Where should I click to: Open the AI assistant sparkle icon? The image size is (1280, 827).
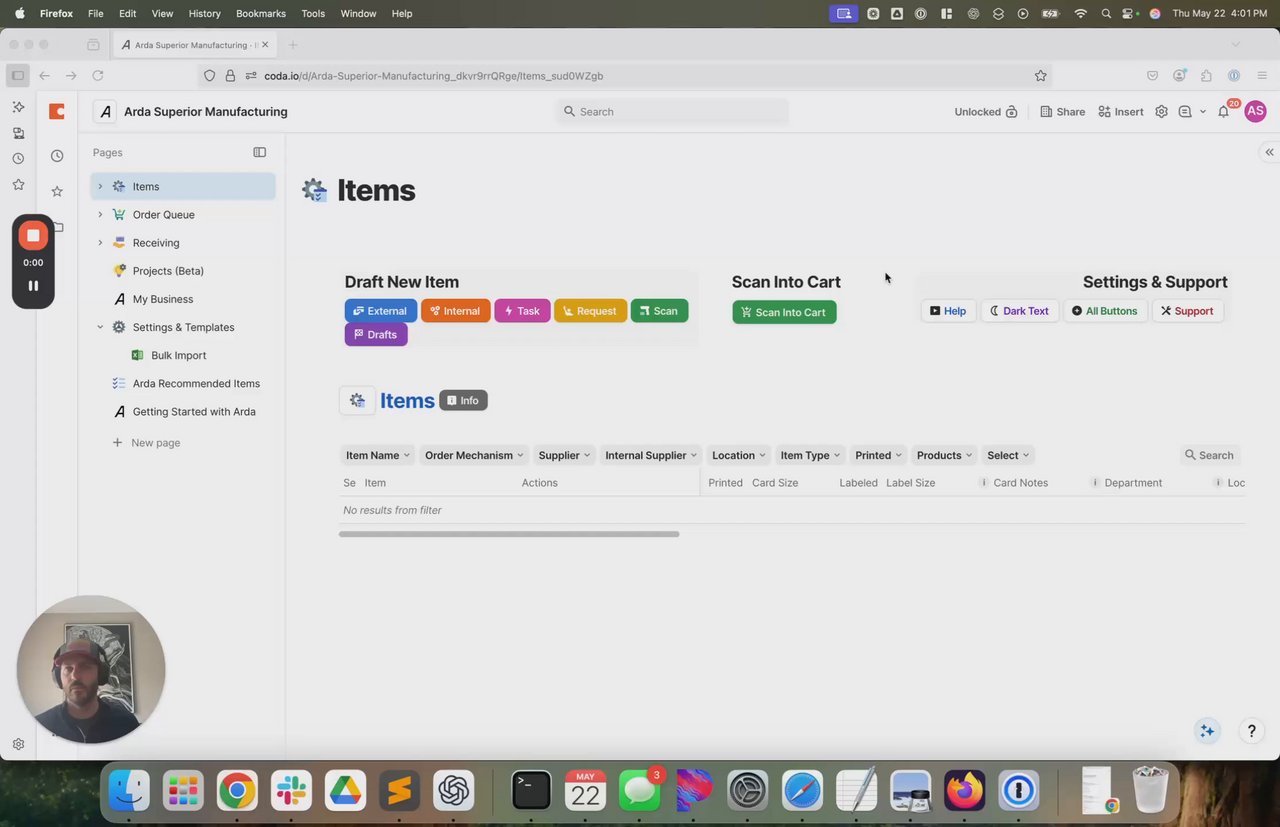tap(1207, 731)
